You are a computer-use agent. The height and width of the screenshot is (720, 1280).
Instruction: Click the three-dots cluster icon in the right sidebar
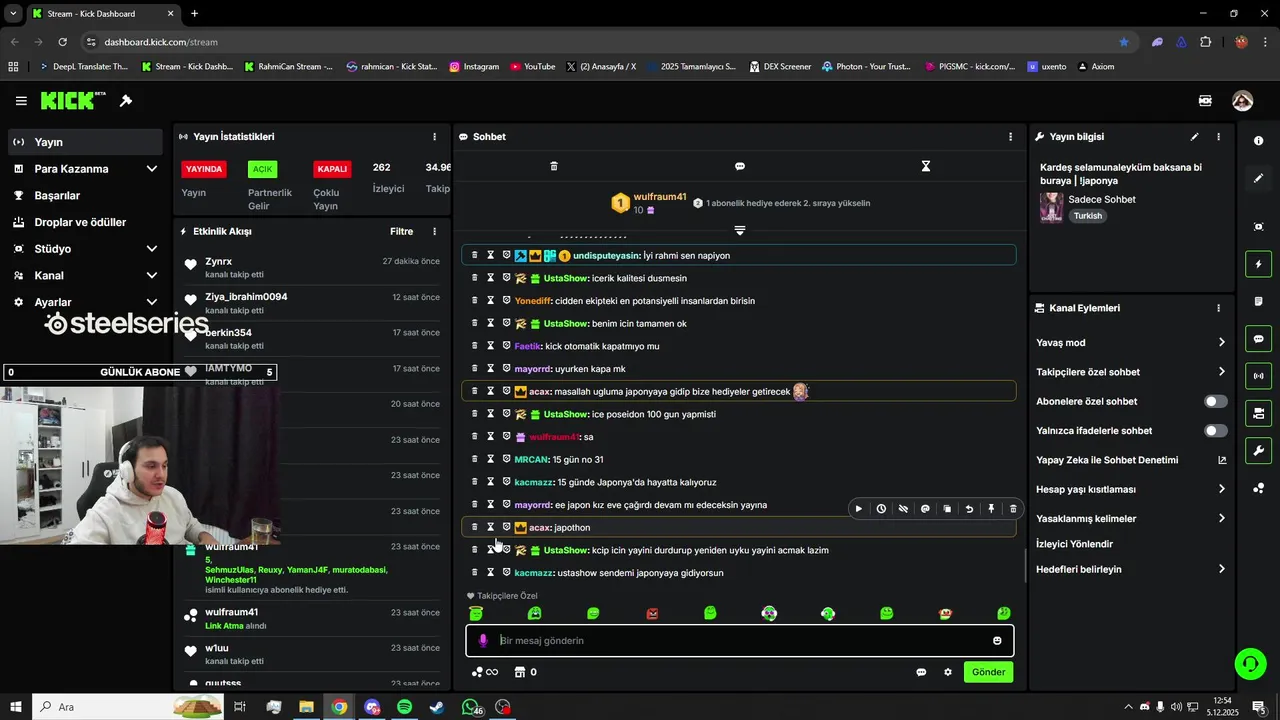pyautogui.click(x=1258, y=488)
